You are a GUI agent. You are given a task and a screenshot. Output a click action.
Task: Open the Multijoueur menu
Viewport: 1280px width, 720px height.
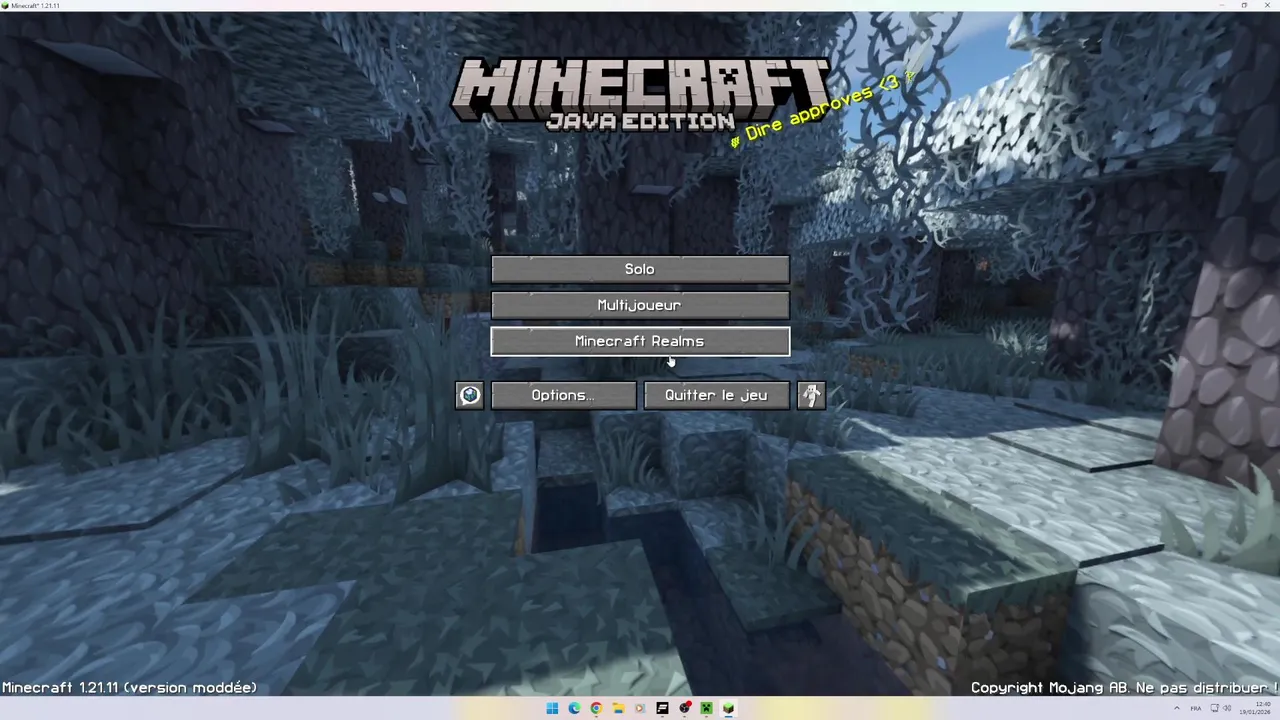(640, 305)
